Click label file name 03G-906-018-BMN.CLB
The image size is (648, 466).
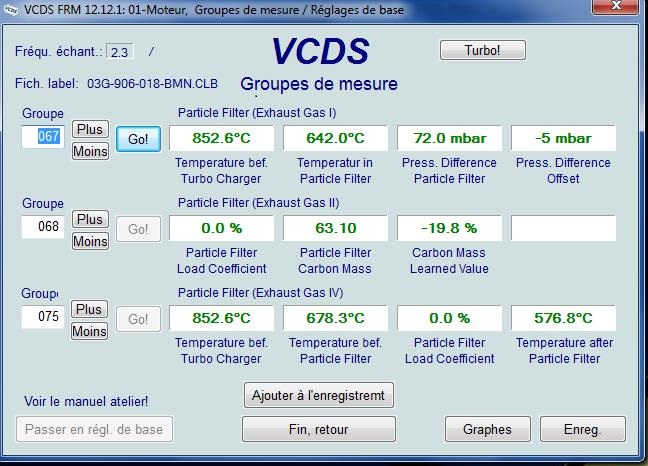point(152,84)
